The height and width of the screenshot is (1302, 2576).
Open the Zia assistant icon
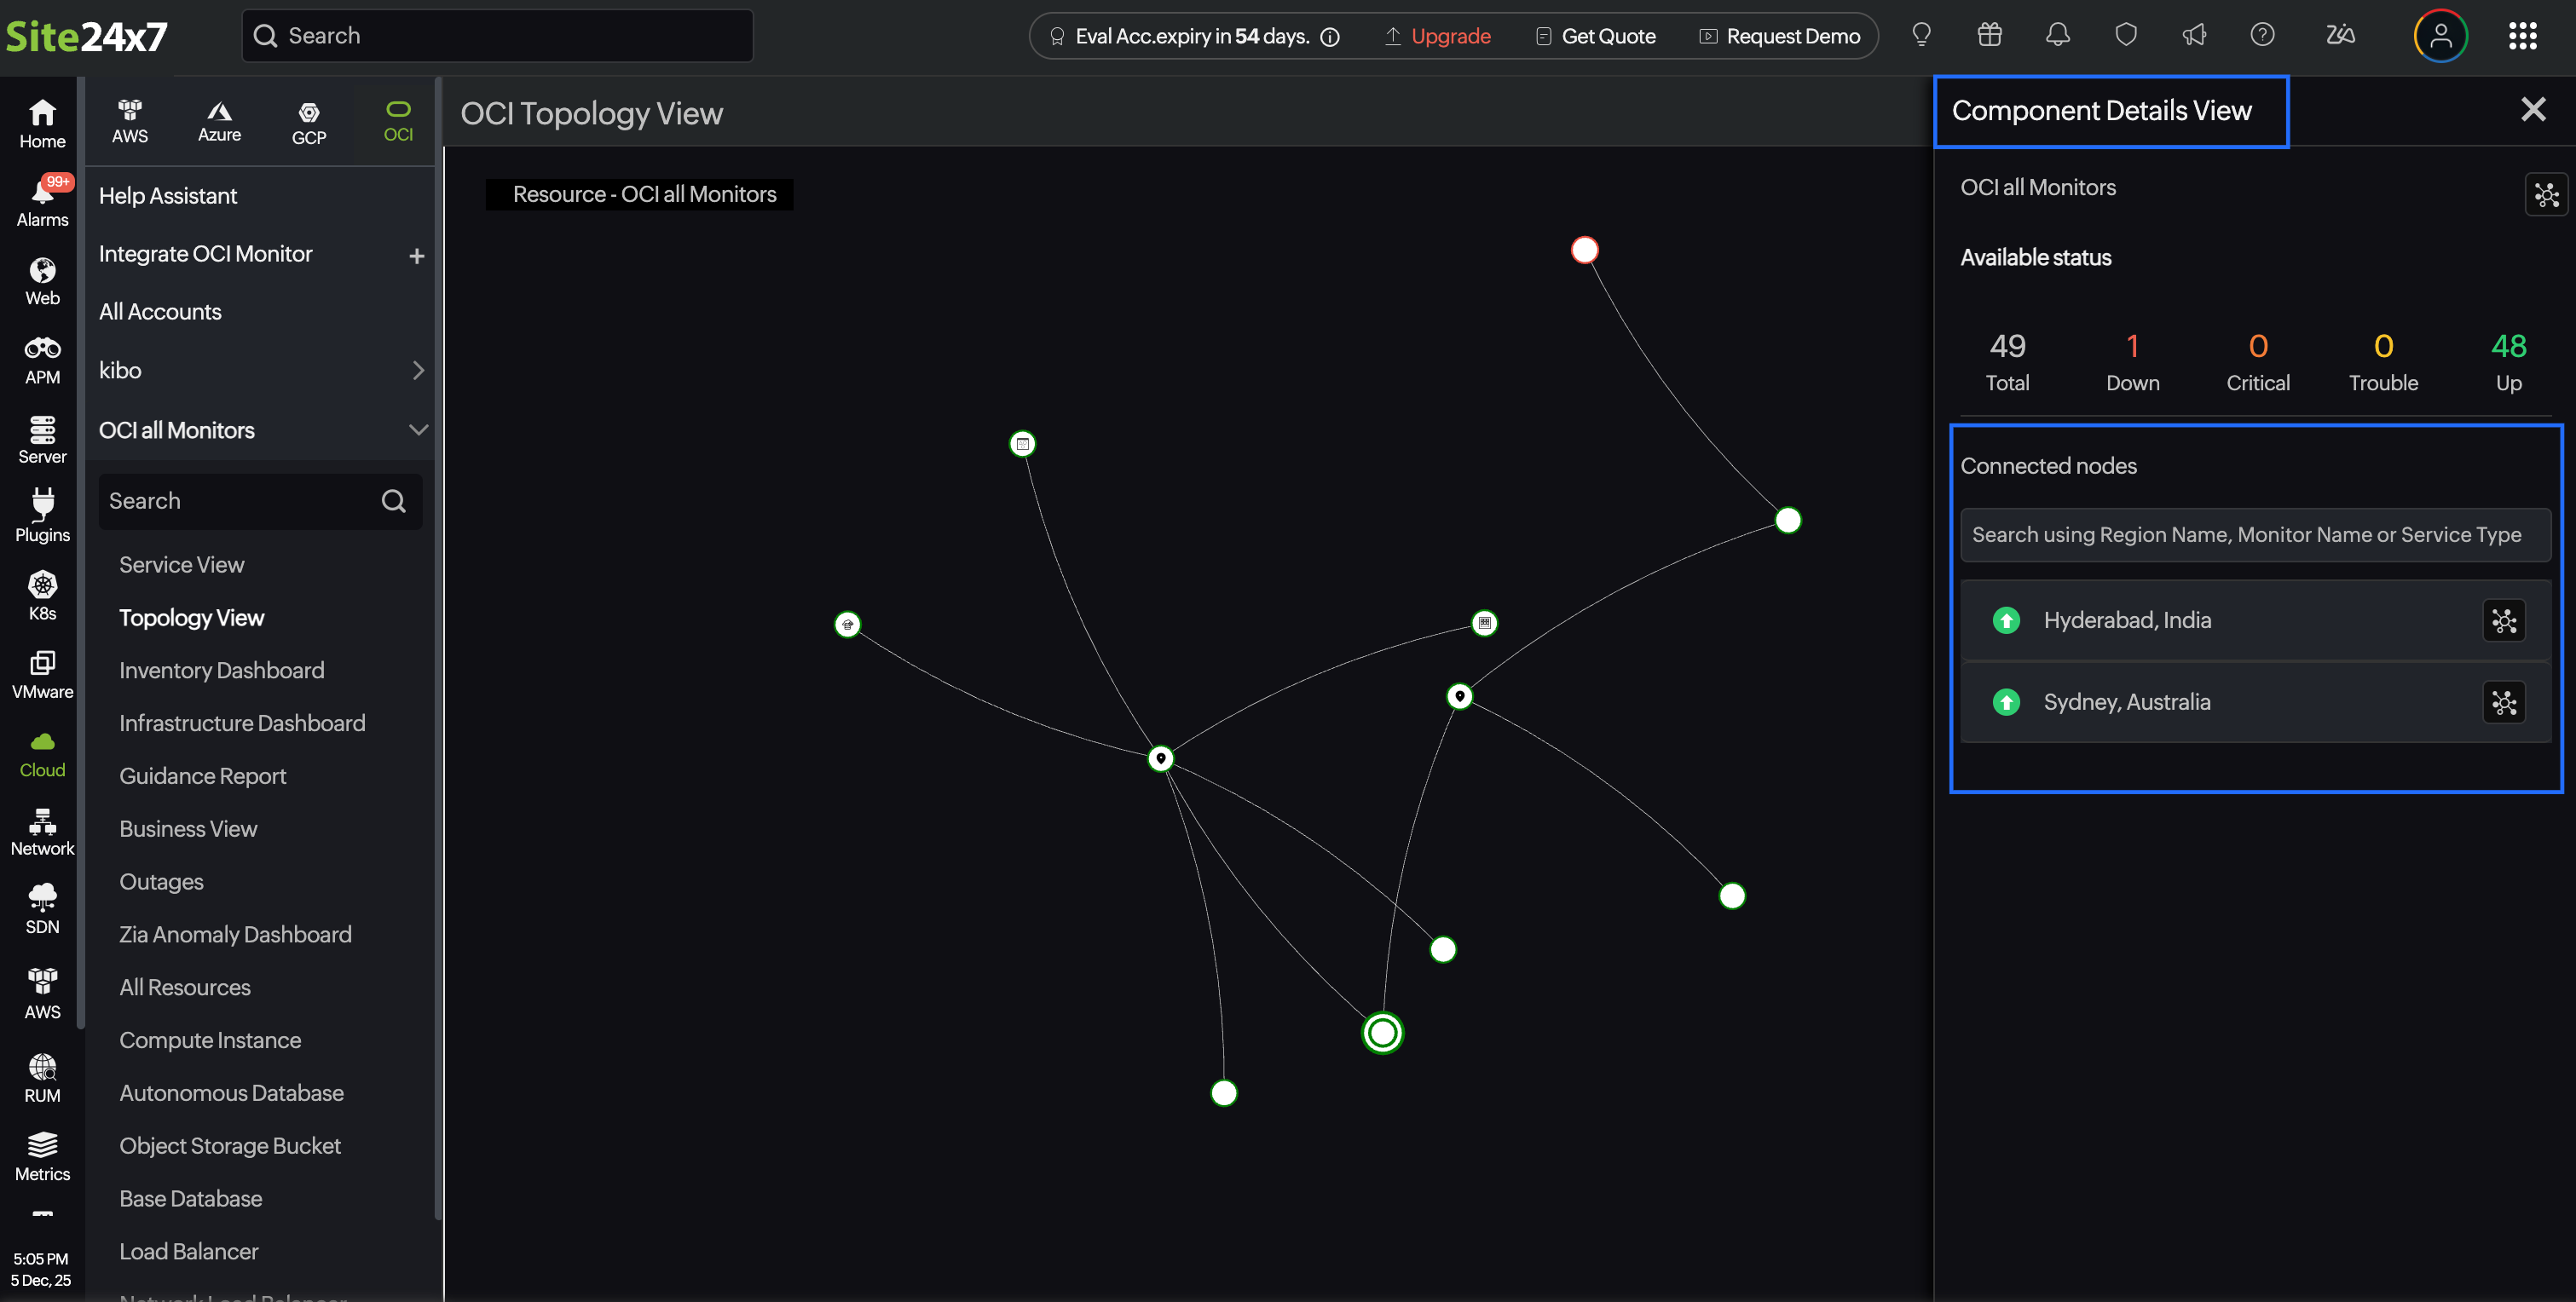point(2339,36)
